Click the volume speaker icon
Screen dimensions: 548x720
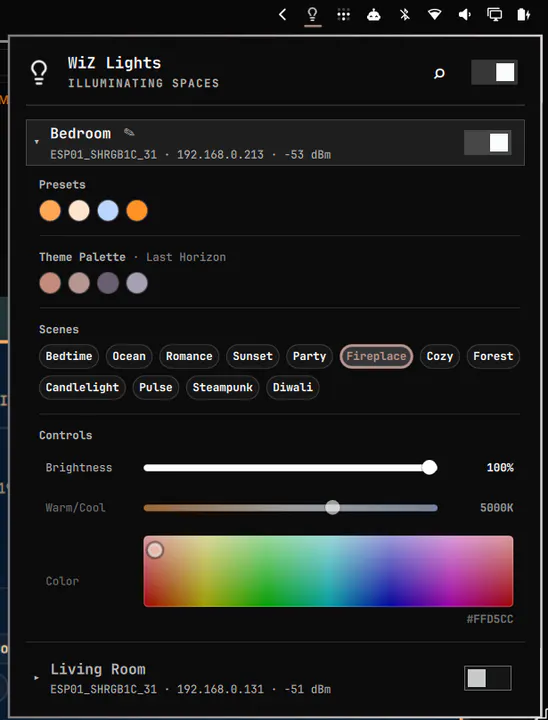(x=464, y=15)
